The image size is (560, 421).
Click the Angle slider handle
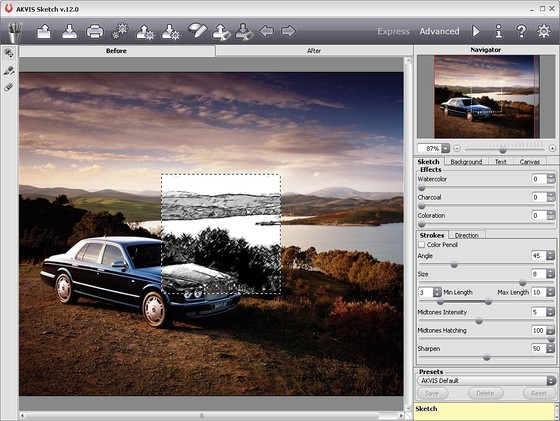coord(454,265)
